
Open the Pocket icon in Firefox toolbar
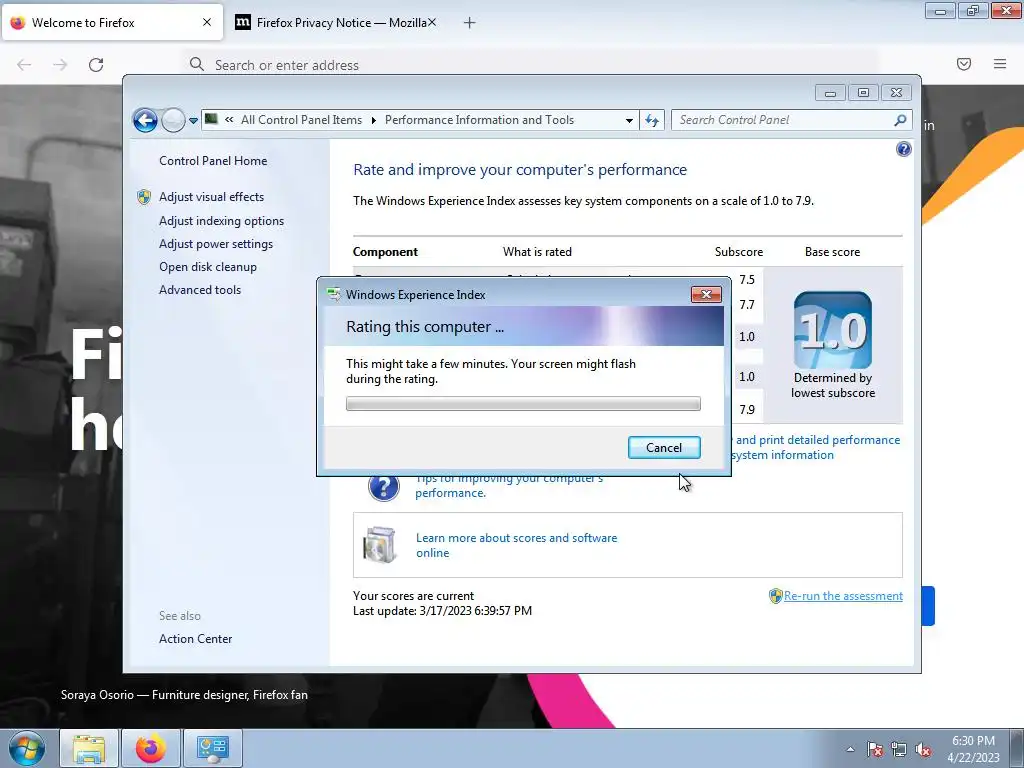[964, 64]
